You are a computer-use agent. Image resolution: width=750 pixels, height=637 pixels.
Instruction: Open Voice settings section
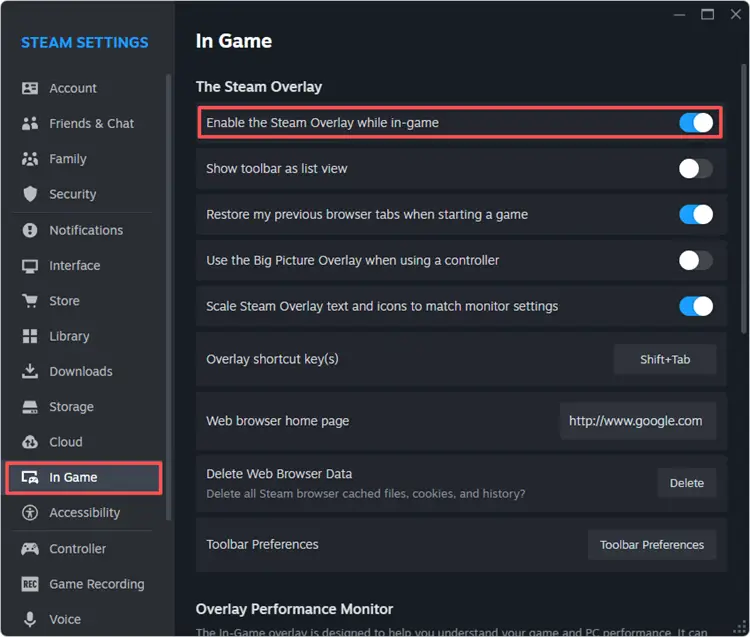(x=86, y=619)
